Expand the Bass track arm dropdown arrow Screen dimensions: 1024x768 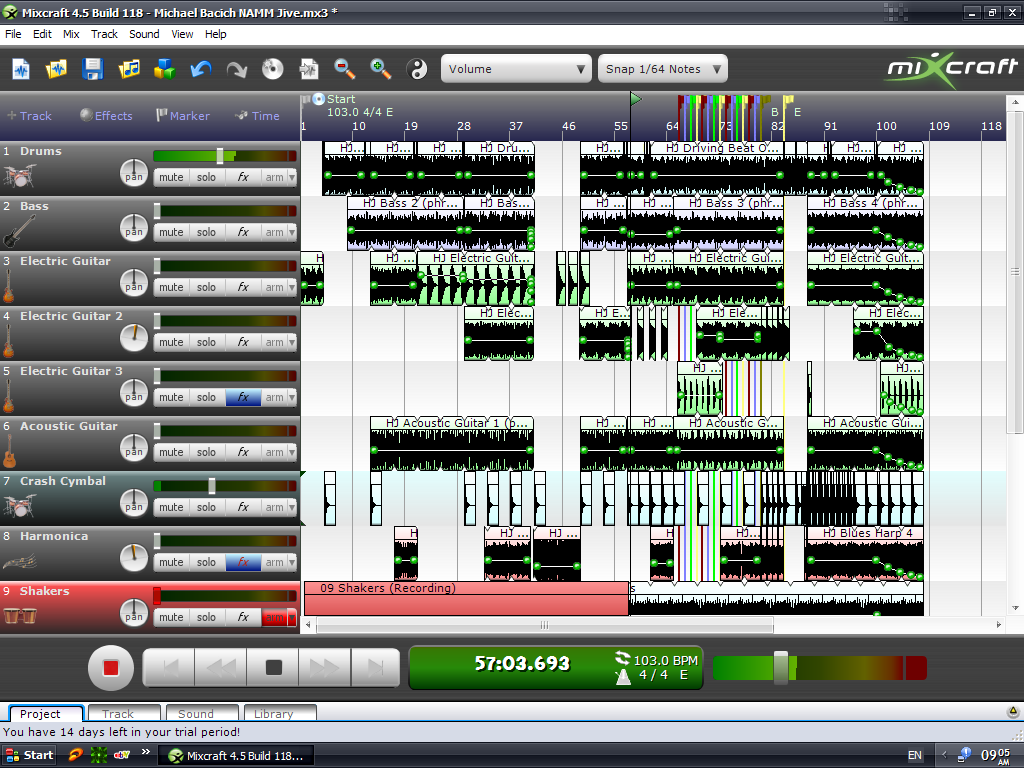pyautogui.click(x=292, y=232)
